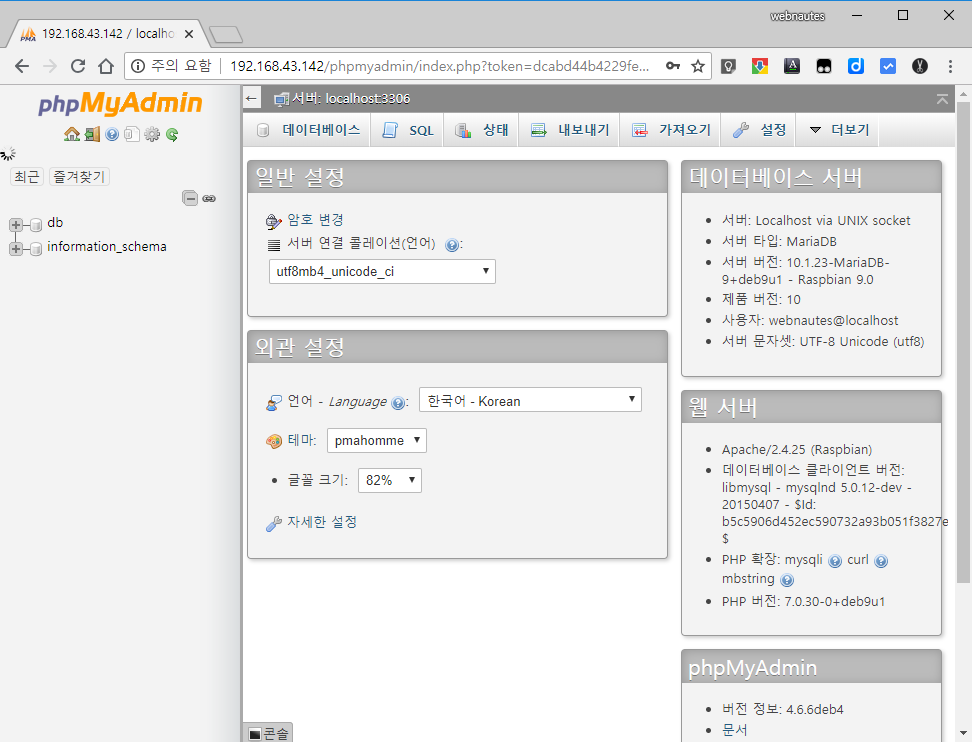
Task: Collapse the top bar with the up-arrow icon
Action: (x=942, y=99)
